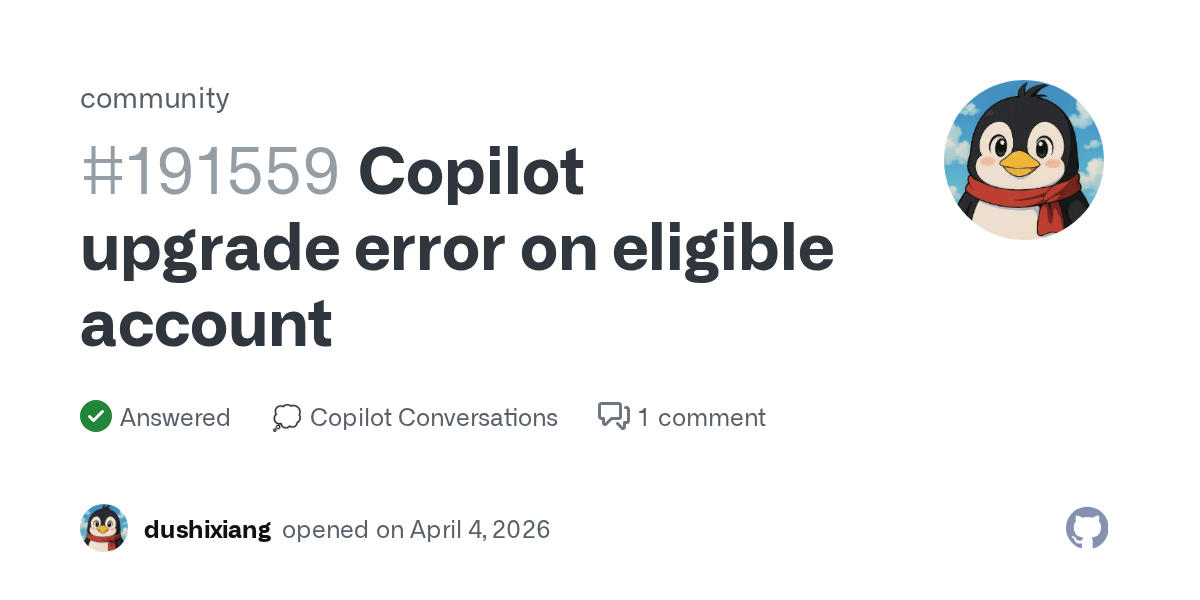Click the Answered status label

point(175,417)
